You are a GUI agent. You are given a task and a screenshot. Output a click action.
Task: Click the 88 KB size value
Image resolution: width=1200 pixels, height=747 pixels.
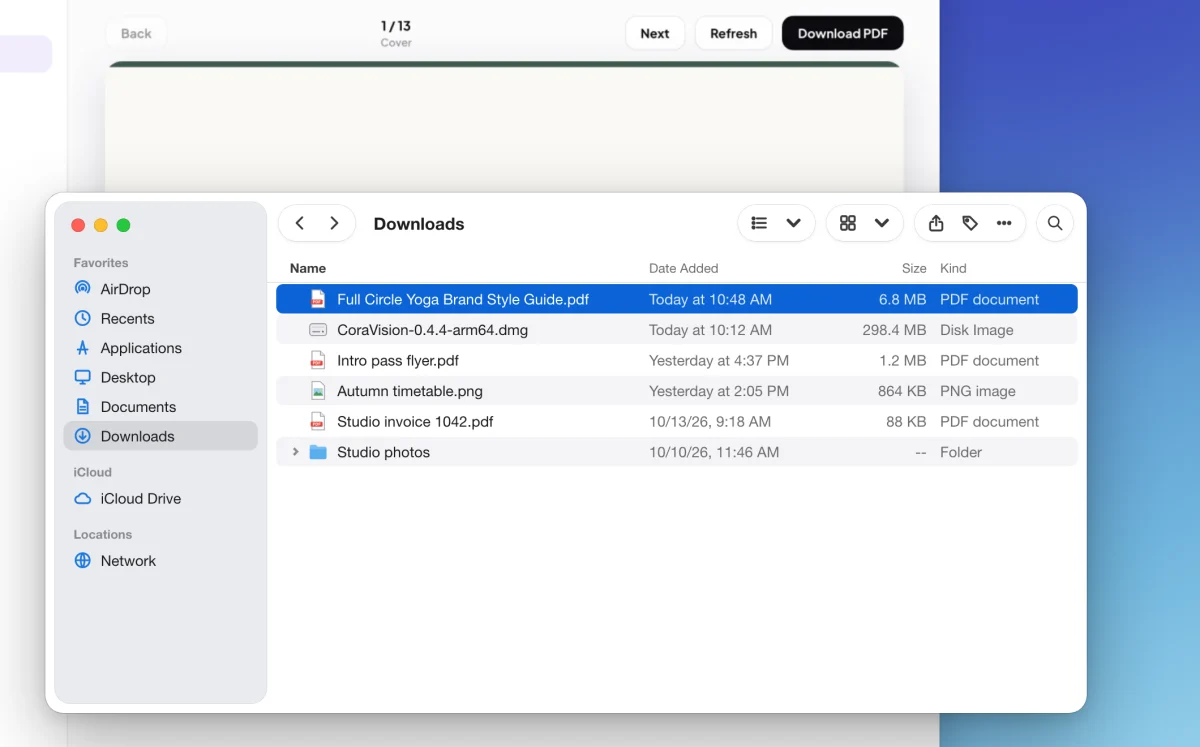point(906,421)
